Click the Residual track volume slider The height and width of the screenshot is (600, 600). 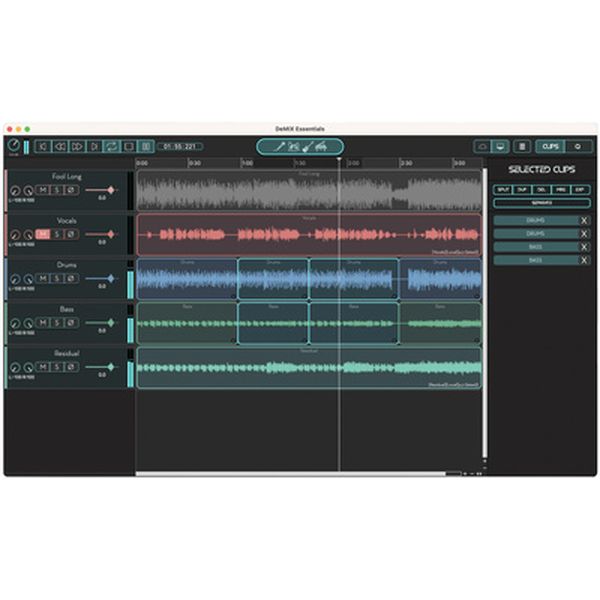pos(101,367)
